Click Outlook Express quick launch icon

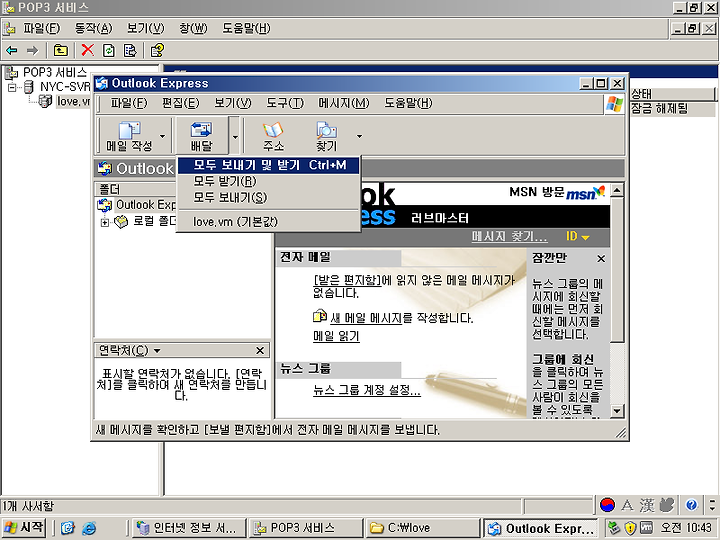coord(68,528)
